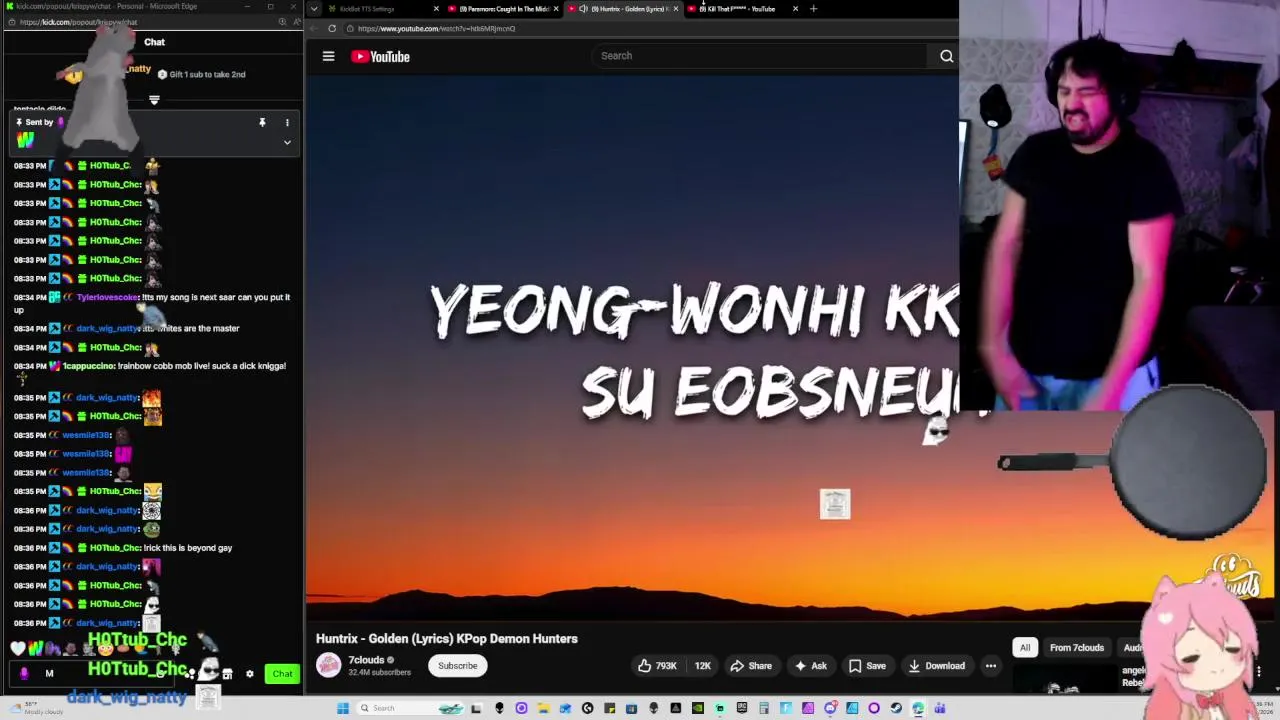Share the Huntrix Golden video
The image size is (1280, 720).
coord(751,666)
